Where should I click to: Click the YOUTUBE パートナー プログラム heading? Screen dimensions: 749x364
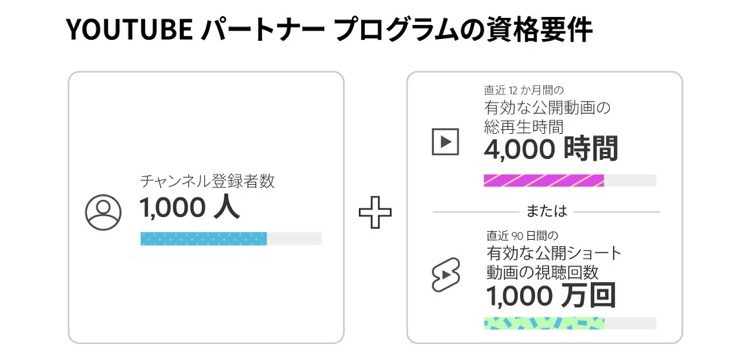(270, 30)
